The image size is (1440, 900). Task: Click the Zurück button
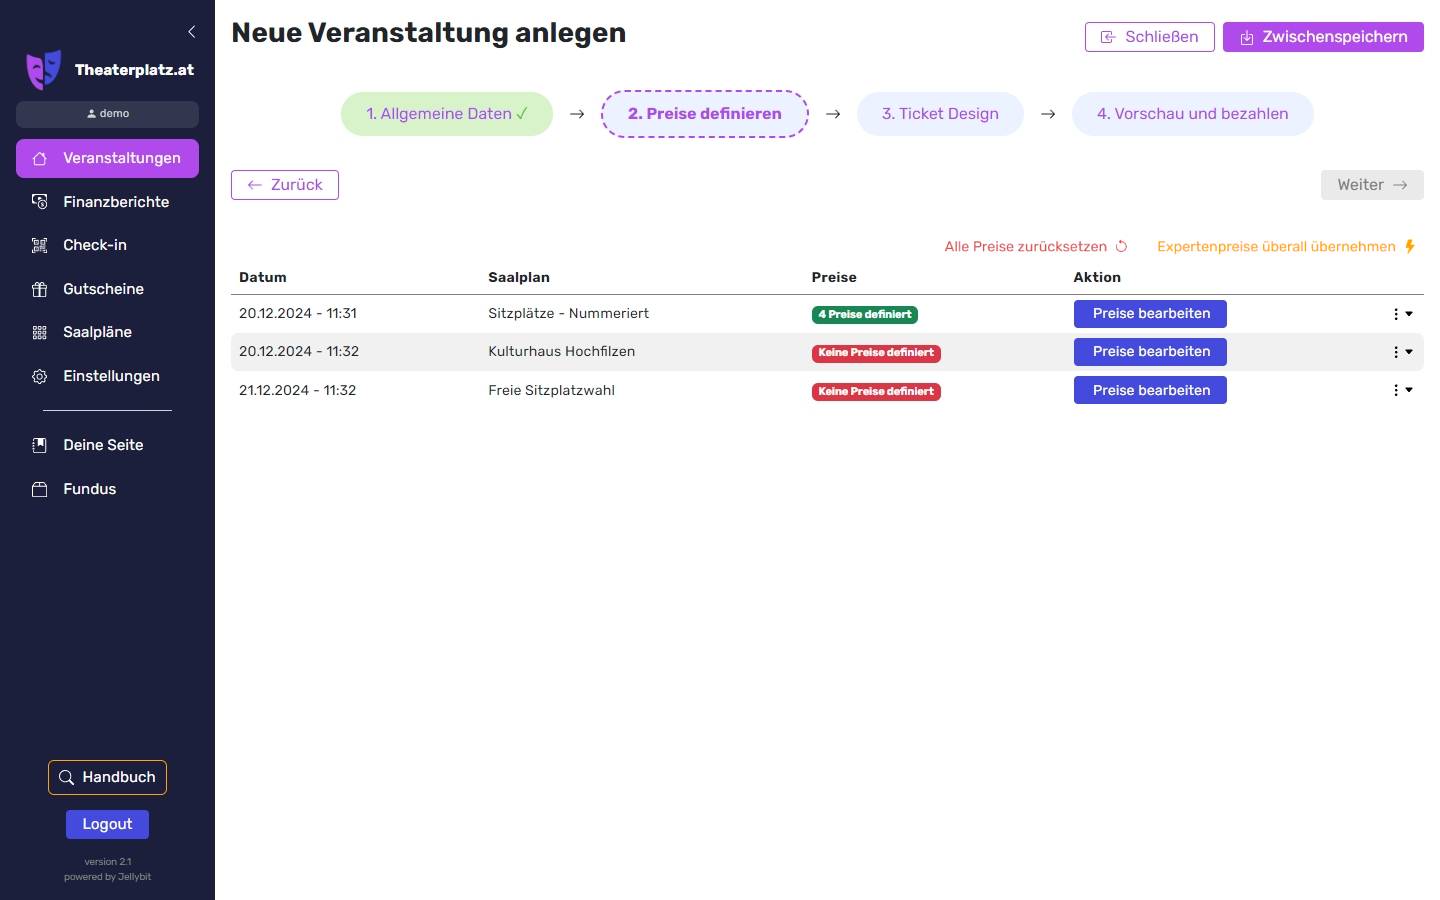point(285,185)
